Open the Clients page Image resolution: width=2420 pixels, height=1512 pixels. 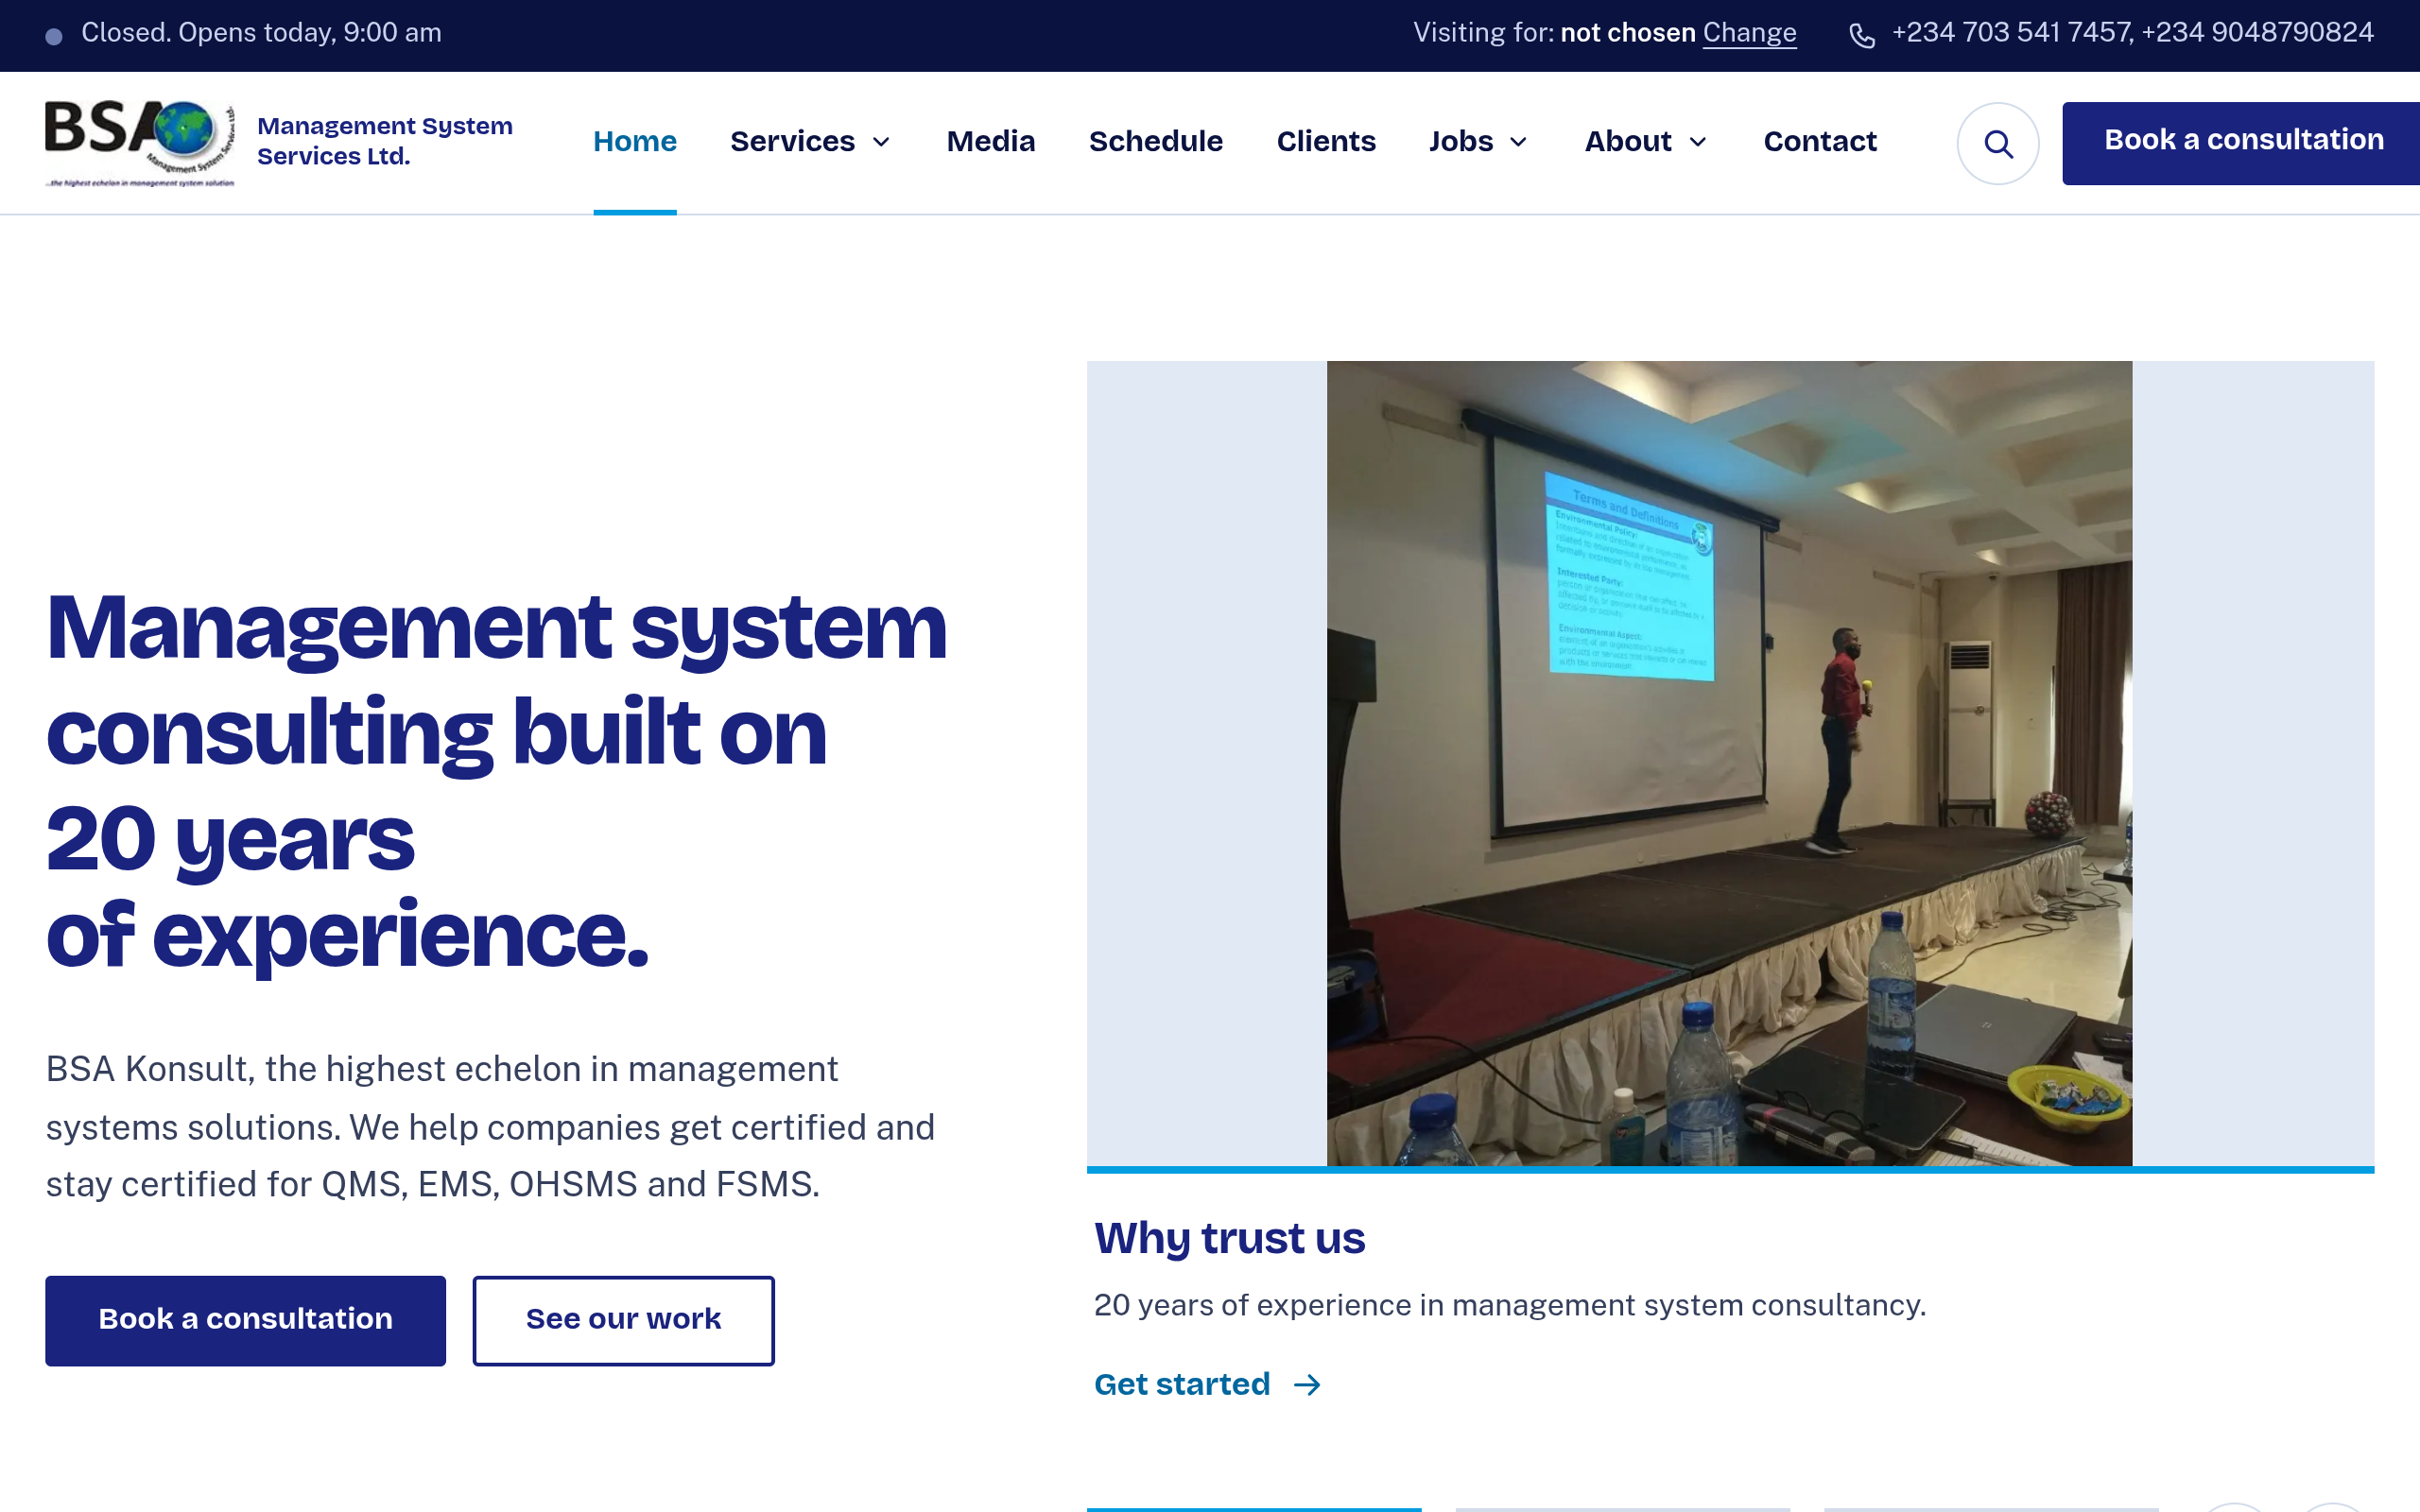click(1326, 142)
